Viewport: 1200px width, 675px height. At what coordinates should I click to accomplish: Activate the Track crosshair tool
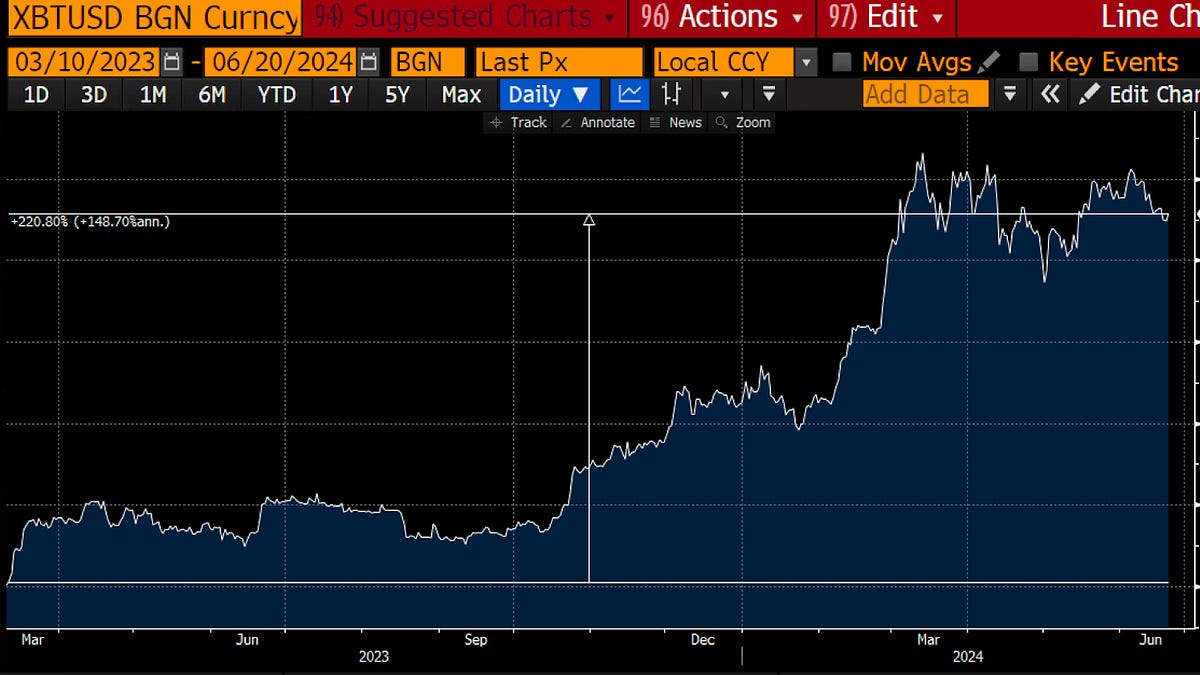pos(519,122)
